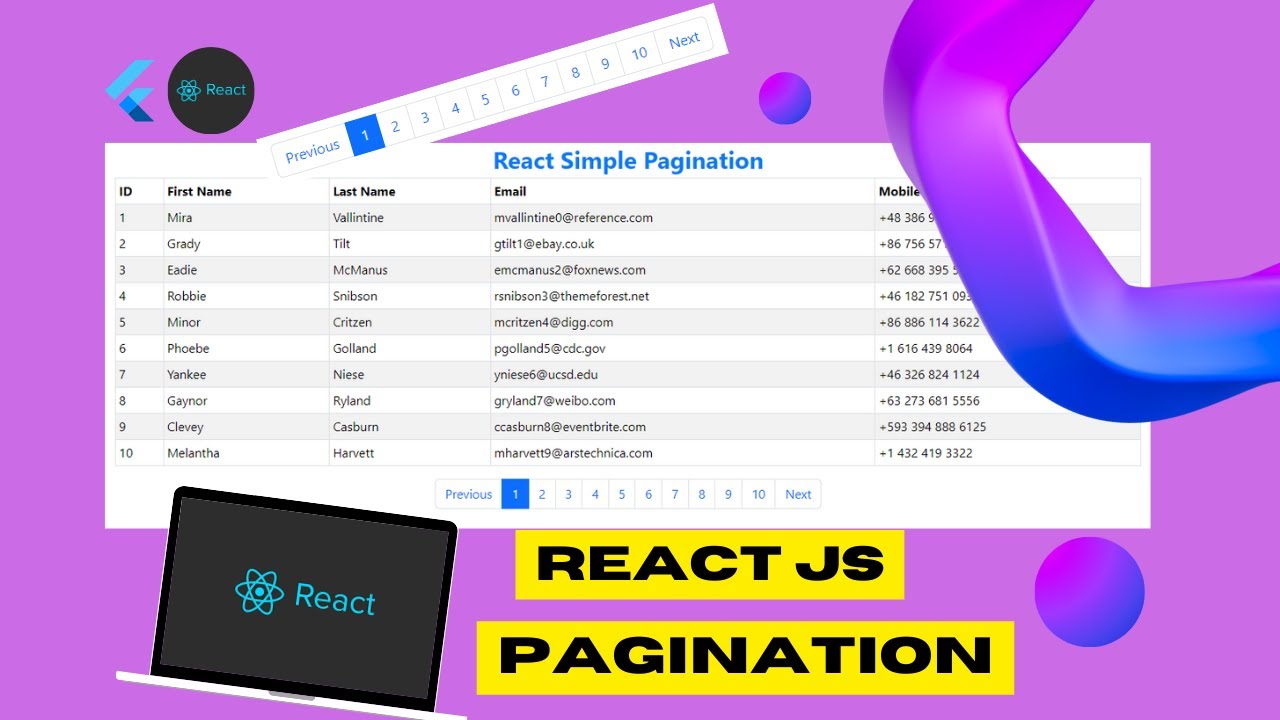Select page 6 in bottom pagination

(x=648, y=494)
